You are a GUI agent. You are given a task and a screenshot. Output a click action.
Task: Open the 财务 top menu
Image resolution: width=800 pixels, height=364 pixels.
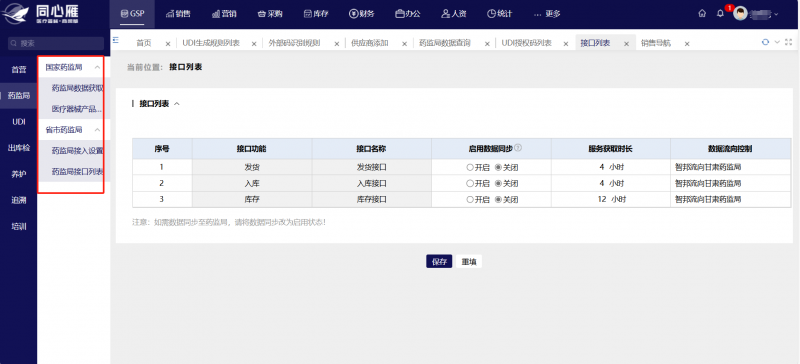362,14
